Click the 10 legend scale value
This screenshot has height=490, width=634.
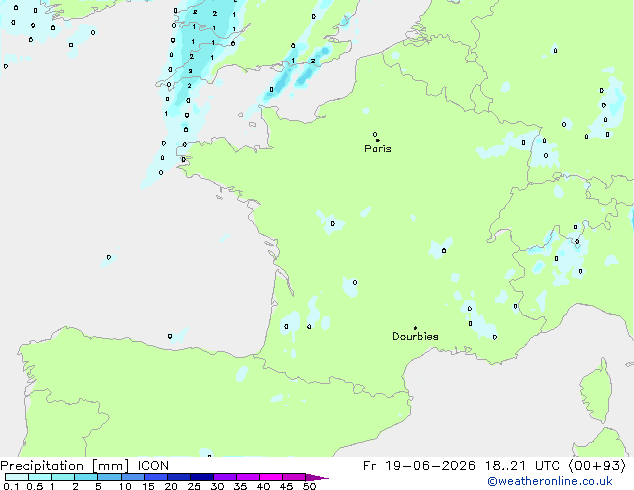tap(125, 486)
